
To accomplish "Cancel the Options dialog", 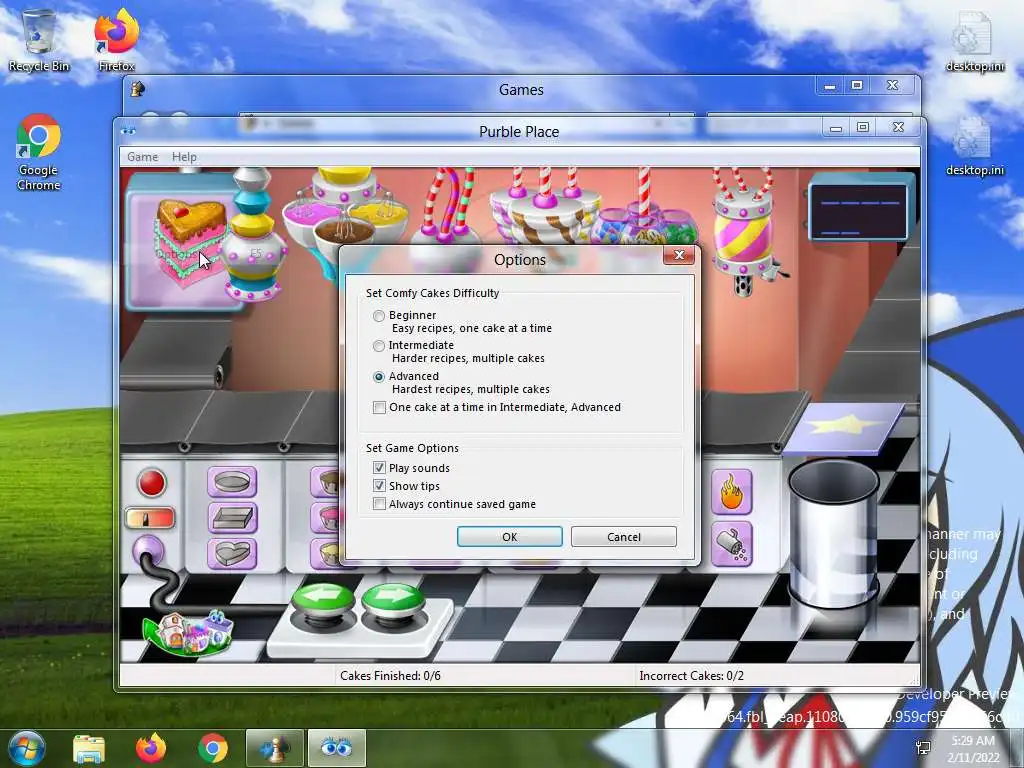I will pos(624,537).
